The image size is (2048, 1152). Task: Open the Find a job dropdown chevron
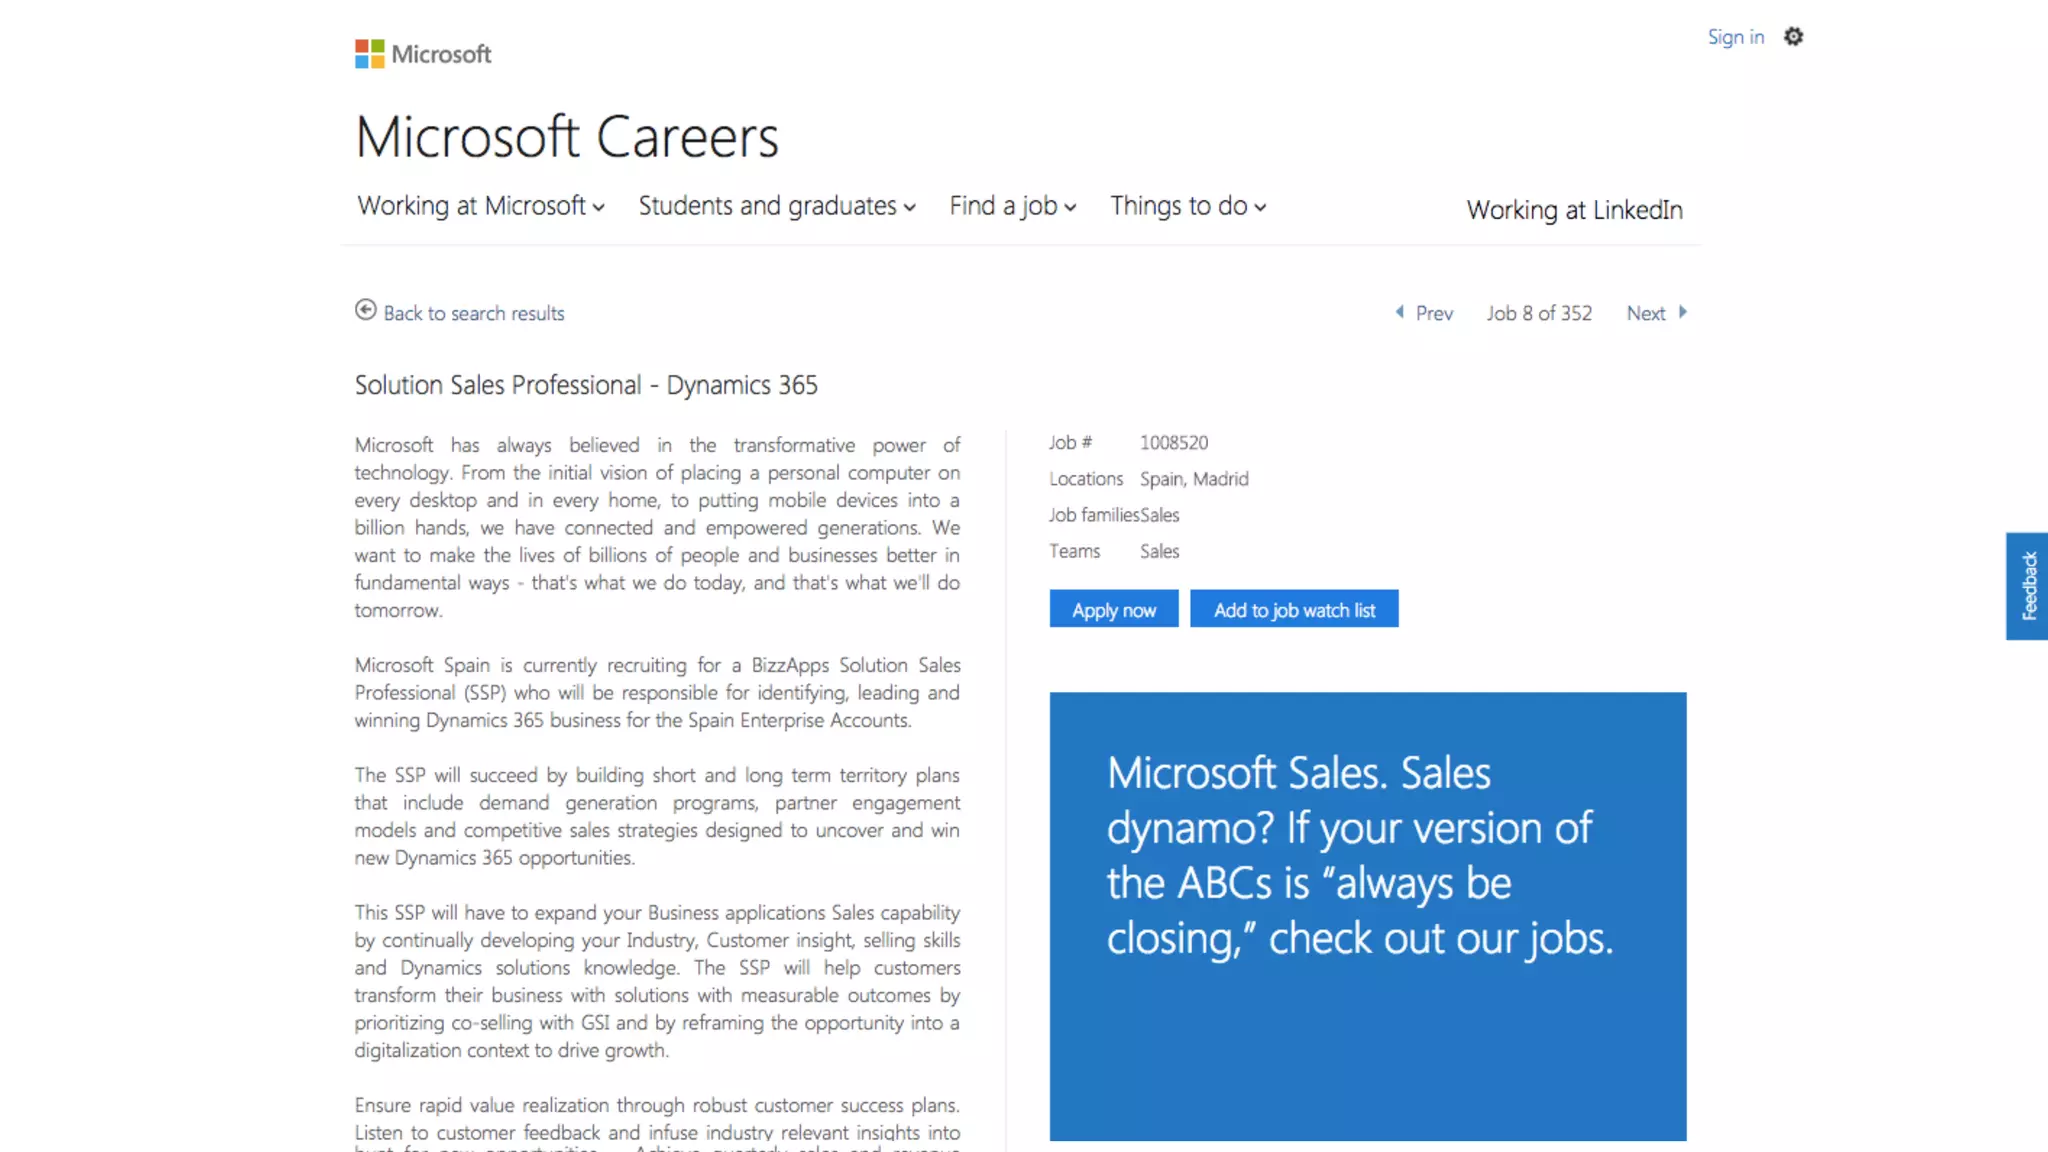1071,208
